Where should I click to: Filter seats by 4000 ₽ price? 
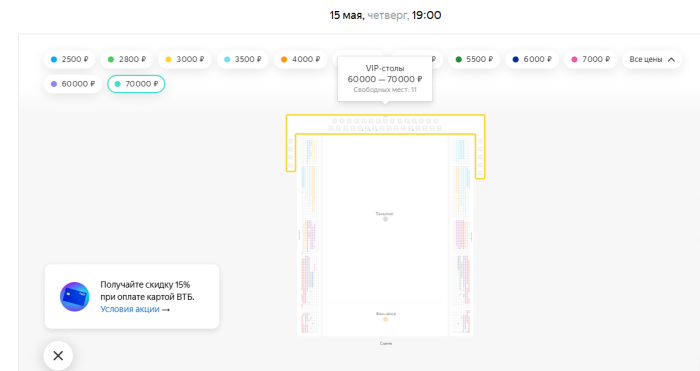tap(300, 59)
